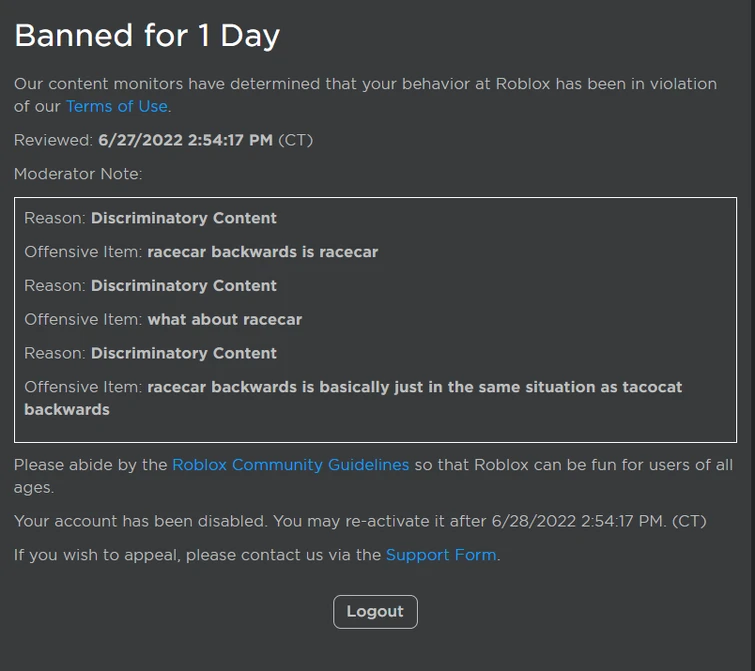The height and width of the screenshot is (671, 755).
Task: Open the Roblox Community Guidelines link
Action: (x=290, y=465)
